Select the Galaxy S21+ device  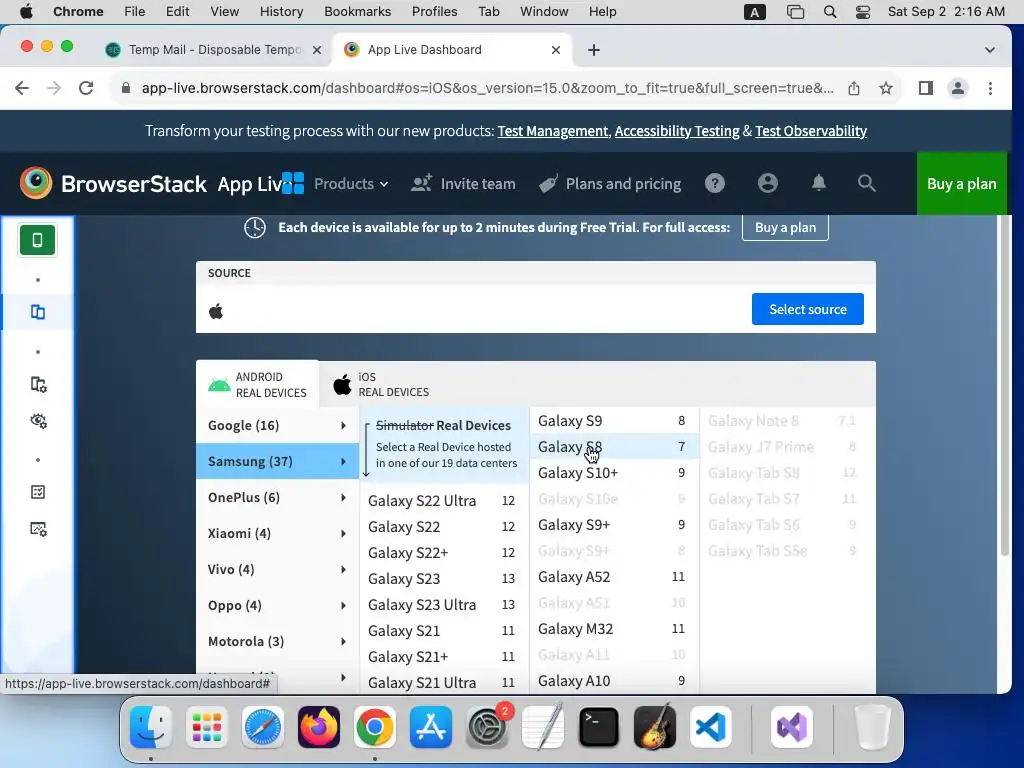click(443, 657)
